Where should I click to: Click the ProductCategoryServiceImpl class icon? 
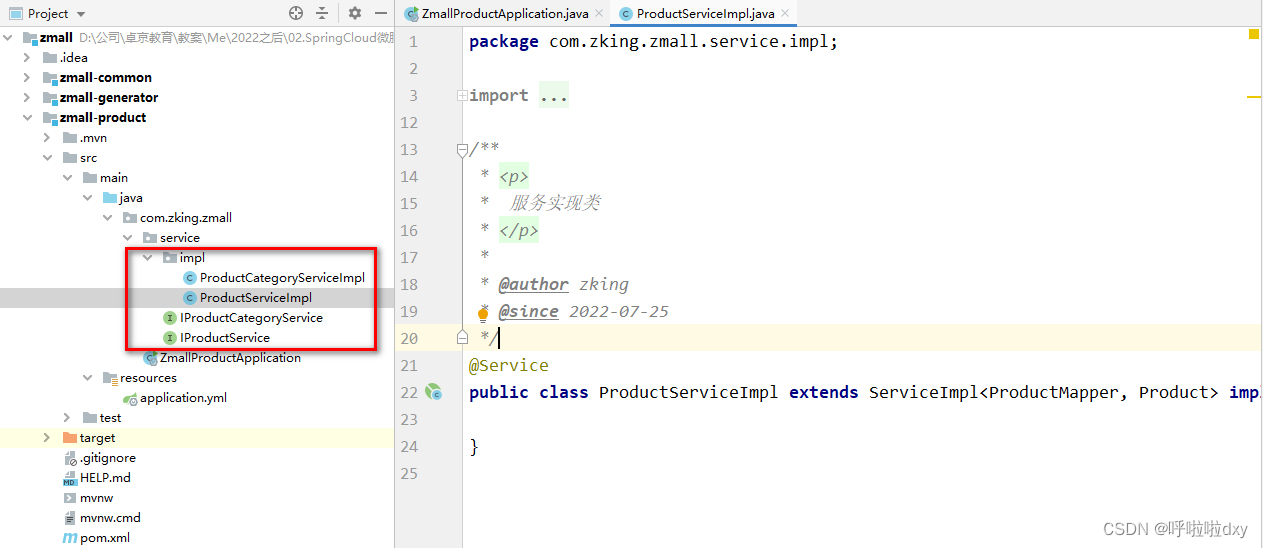(190, 278)
